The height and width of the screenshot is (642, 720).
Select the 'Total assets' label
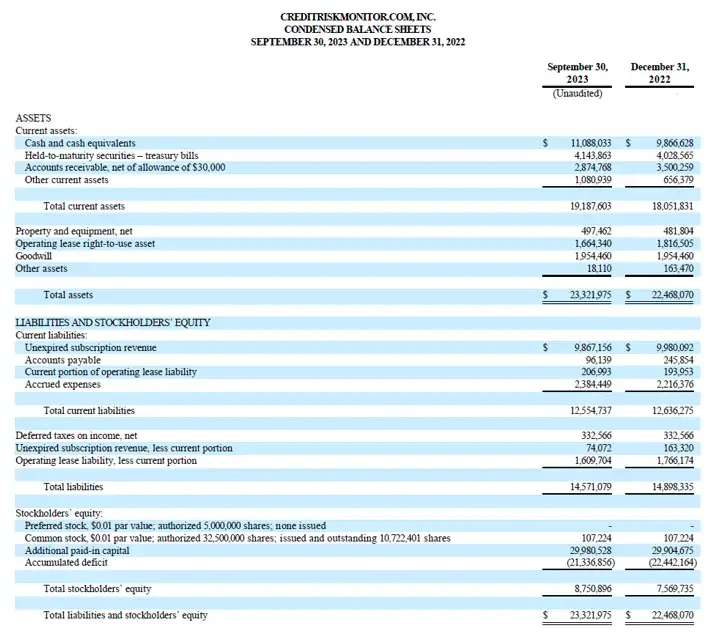pos(68,295)
